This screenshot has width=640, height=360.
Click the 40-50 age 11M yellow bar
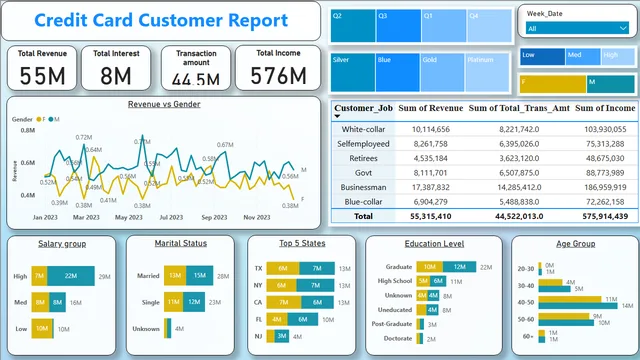(570, 299)
